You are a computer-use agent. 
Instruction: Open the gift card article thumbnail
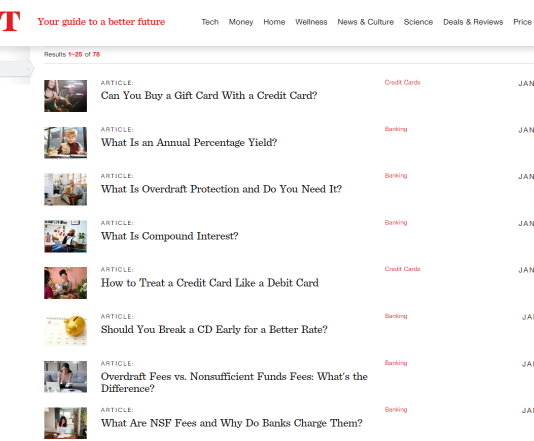point(65,96)
